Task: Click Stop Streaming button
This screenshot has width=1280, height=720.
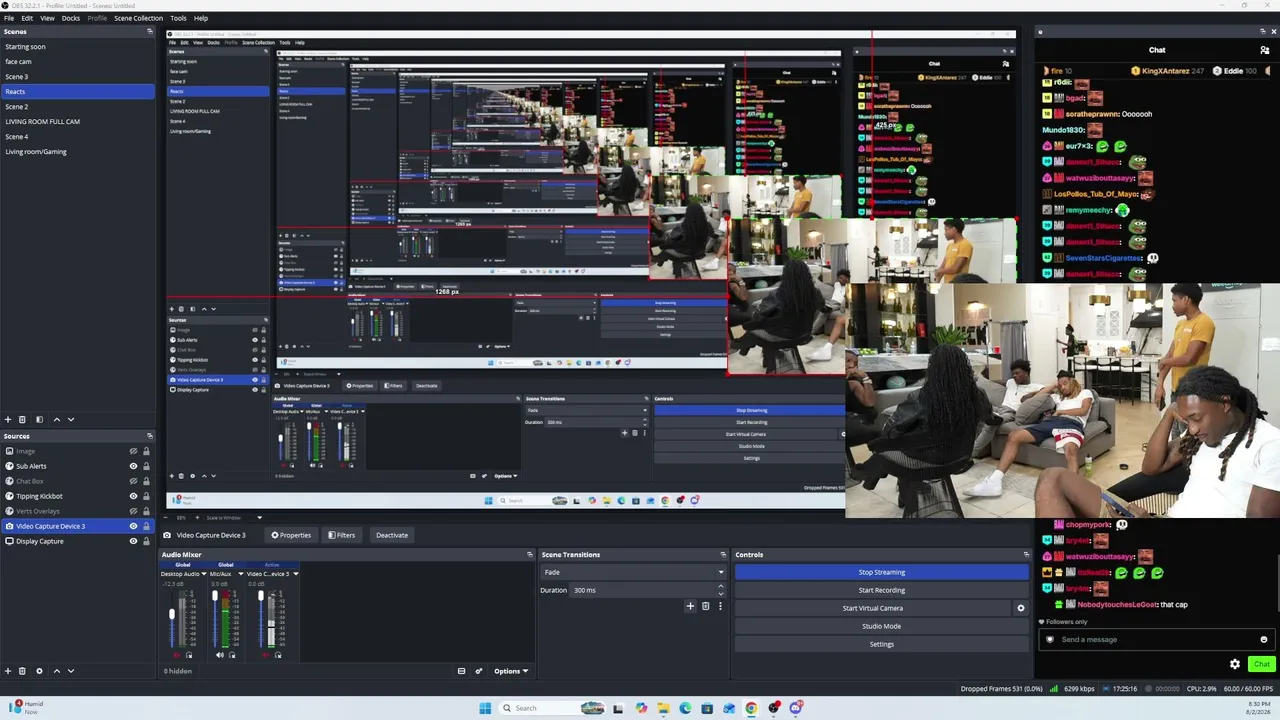Action: pos(881,572)
